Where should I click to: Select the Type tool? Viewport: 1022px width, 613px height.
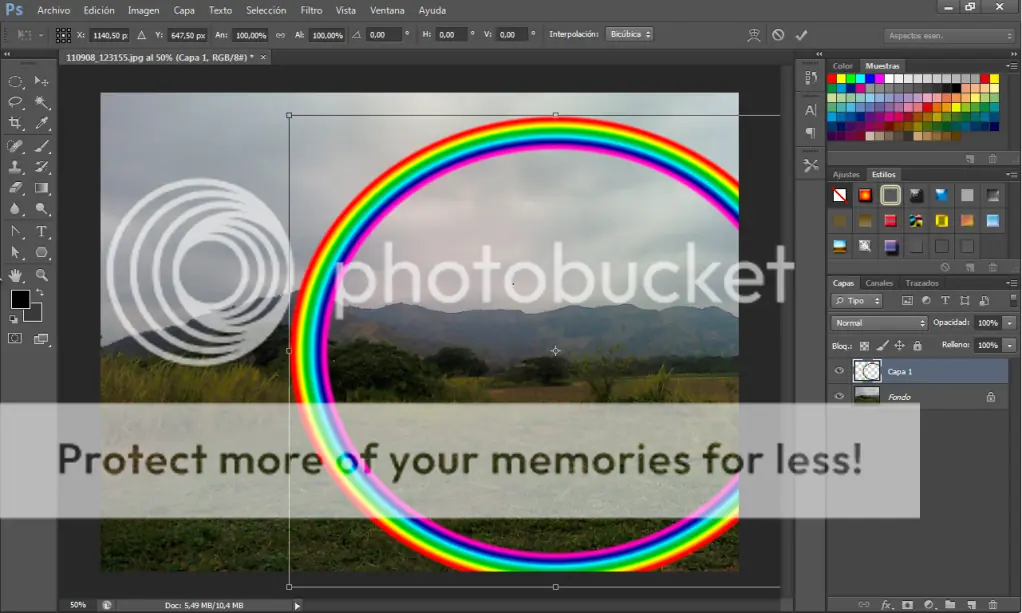41,232
